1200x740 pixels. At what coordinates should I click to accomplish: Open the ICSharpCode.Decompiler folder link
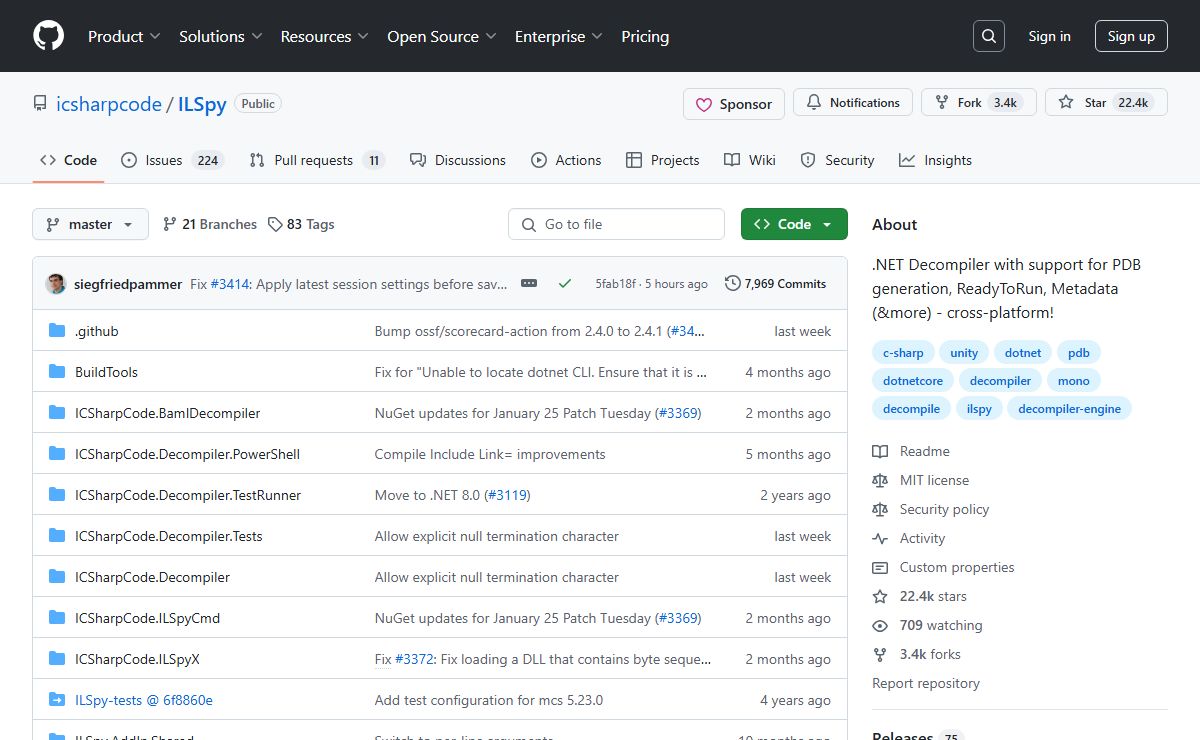pyautogui.click(x=152, y=577)
